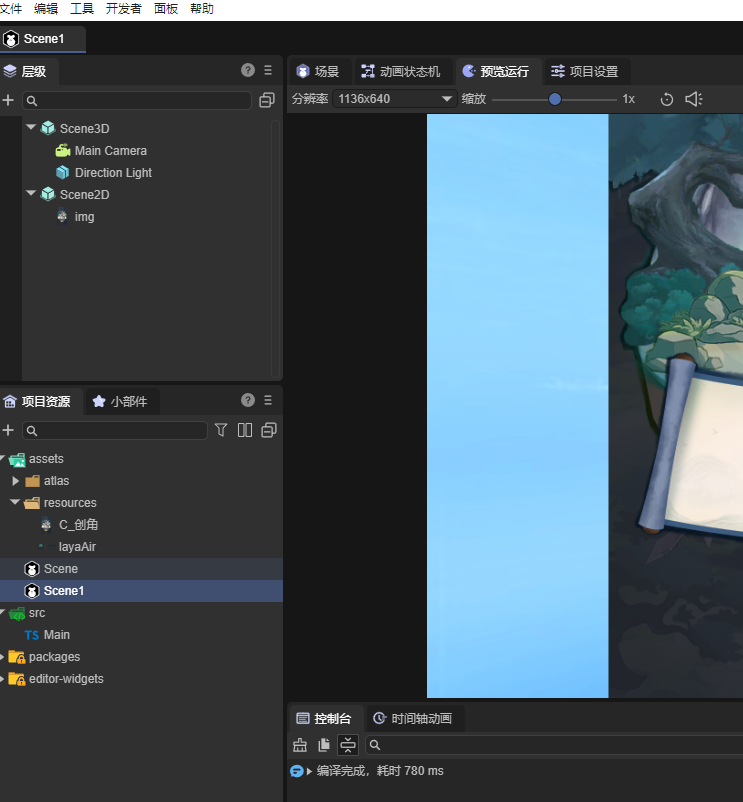Open help for the project assets panel

(248, 401)
